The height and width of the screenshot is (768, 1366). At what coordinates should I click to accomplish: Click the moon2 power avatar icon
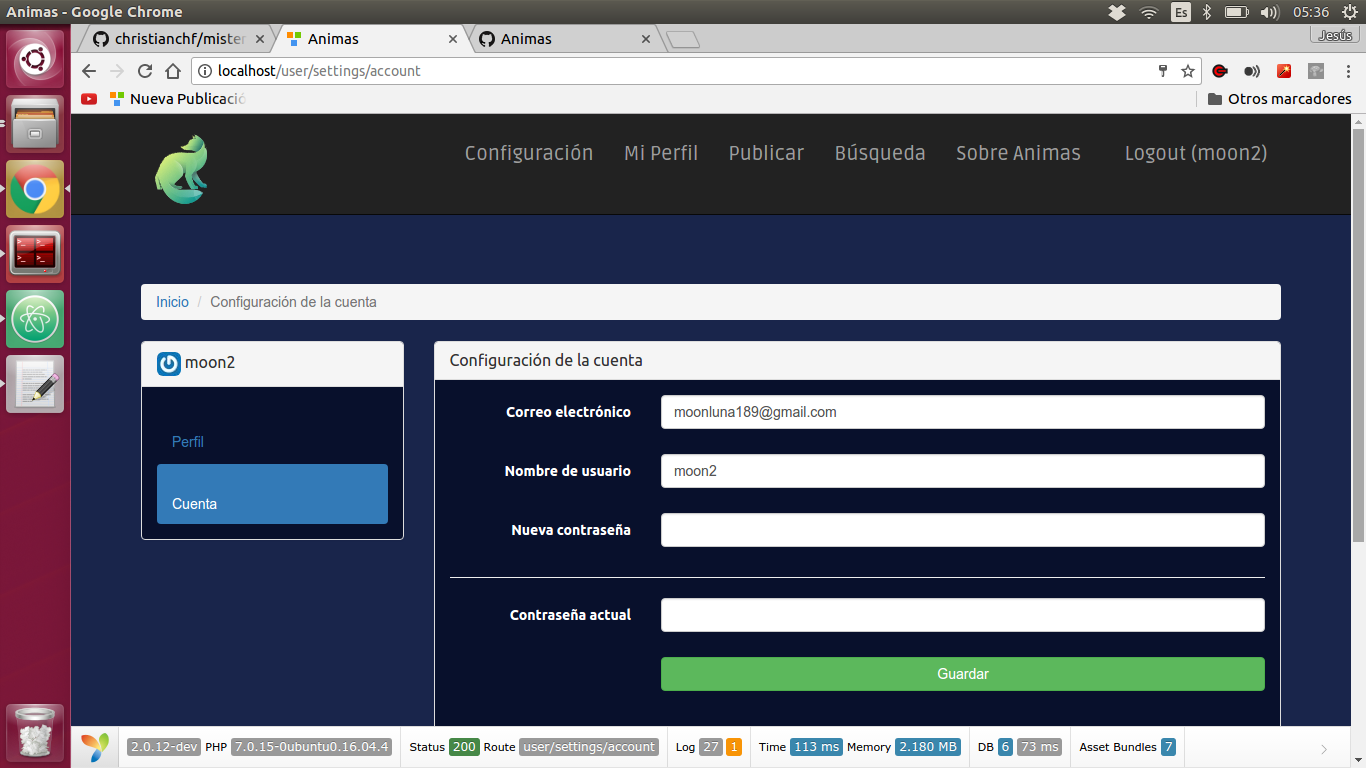pyautogui.click(x=169, y=363)
